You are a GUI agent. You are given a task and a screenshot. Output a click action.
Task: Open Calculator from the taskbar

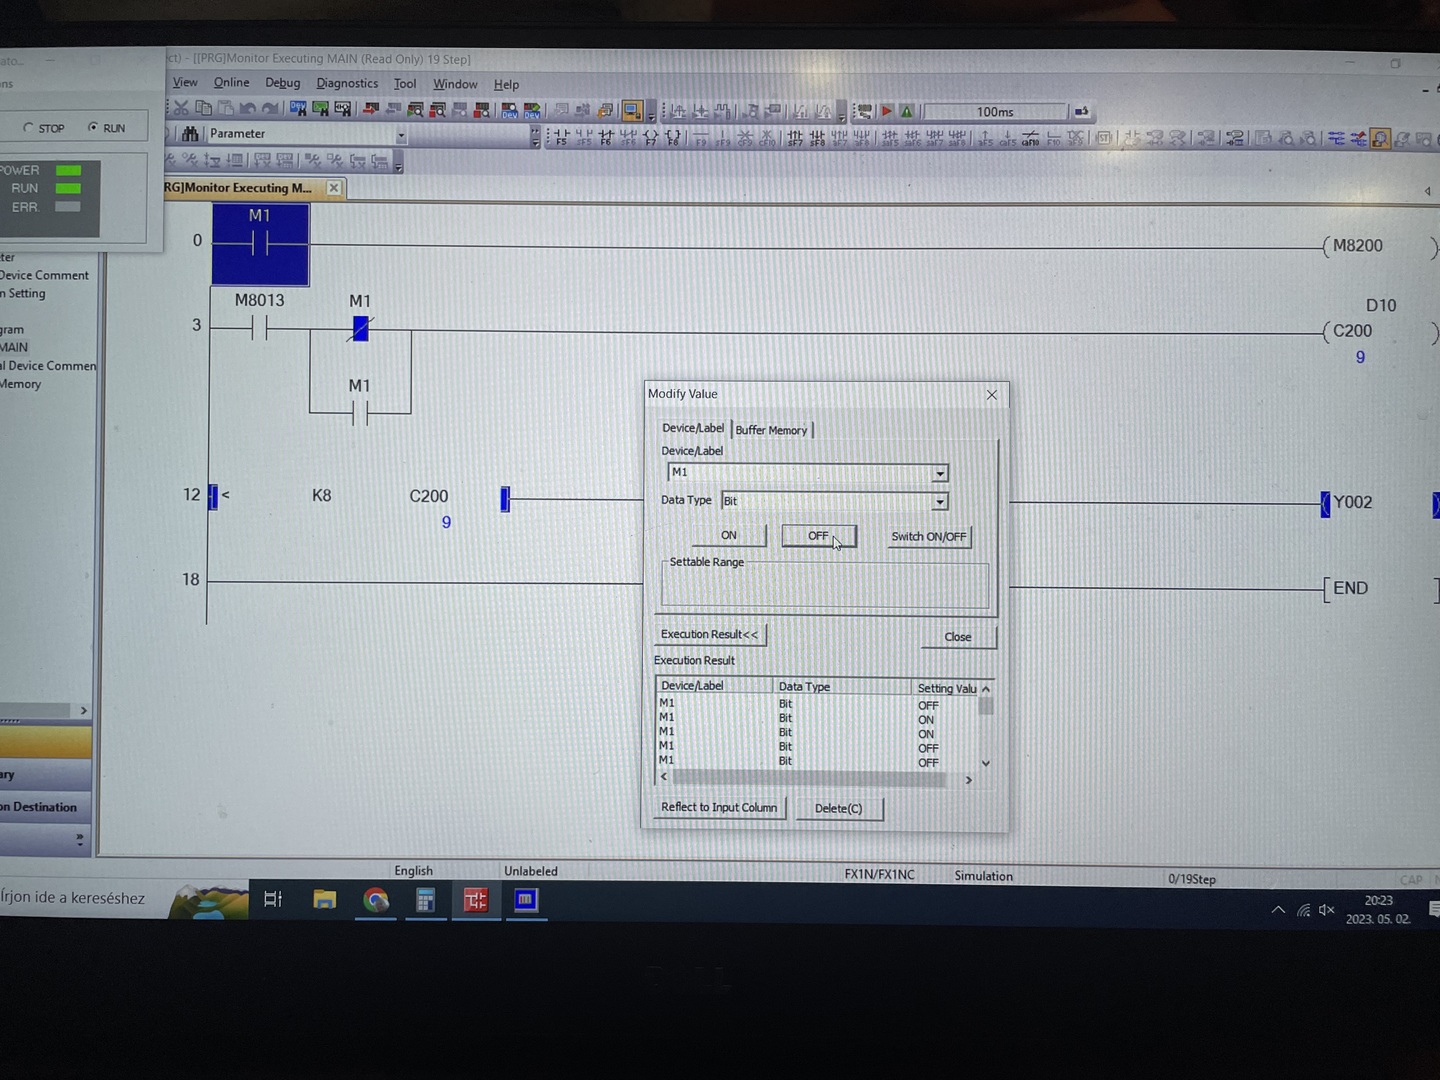tap(425, 900)
